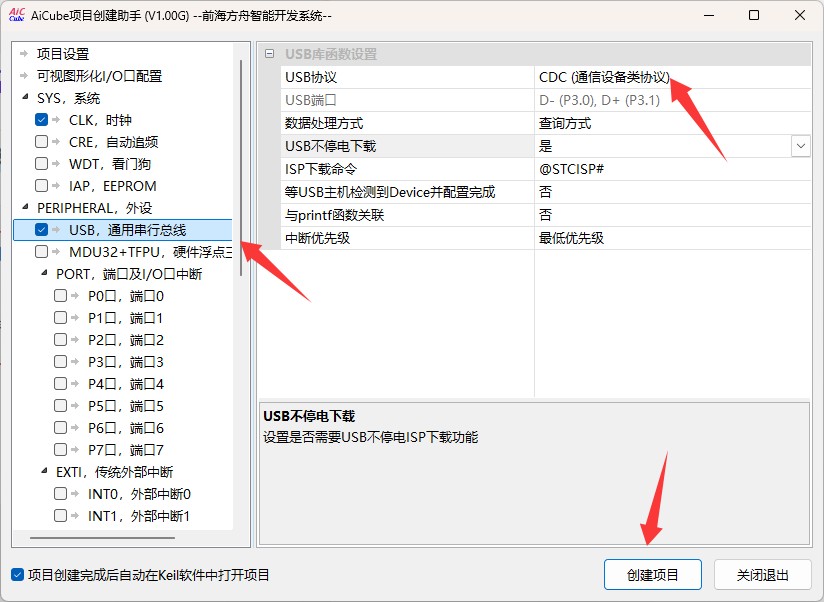The image size is (824, 602).
Task: Collapse the SYS 系统 tree node
Action: 25,97
